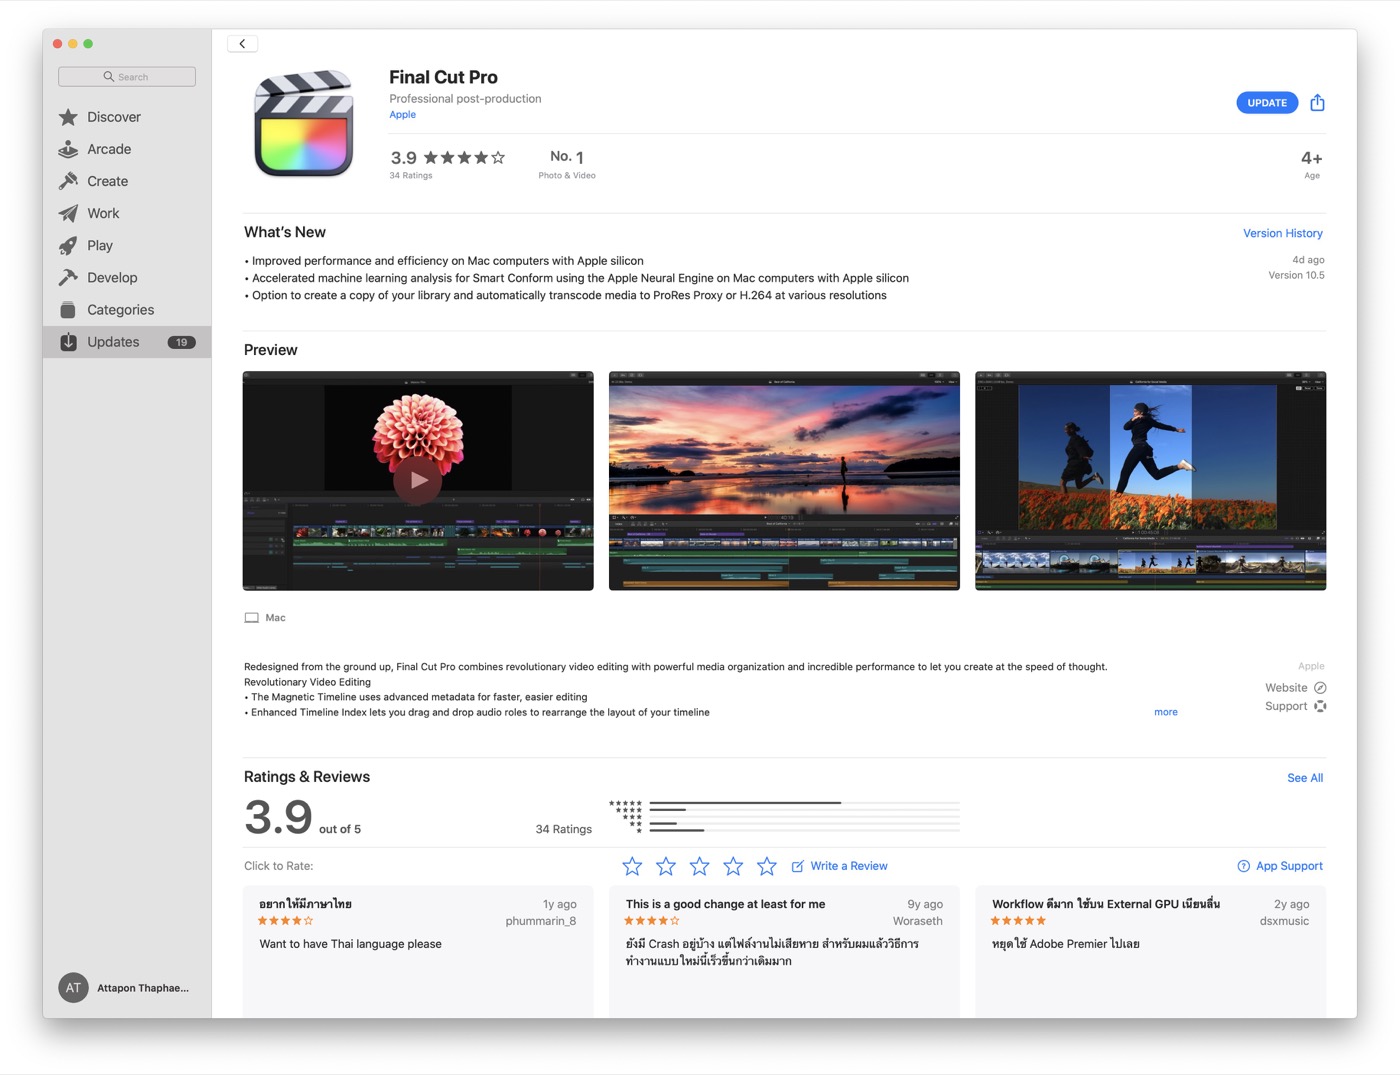
Task: Rate the app three stars
Action: coord(699,866)
